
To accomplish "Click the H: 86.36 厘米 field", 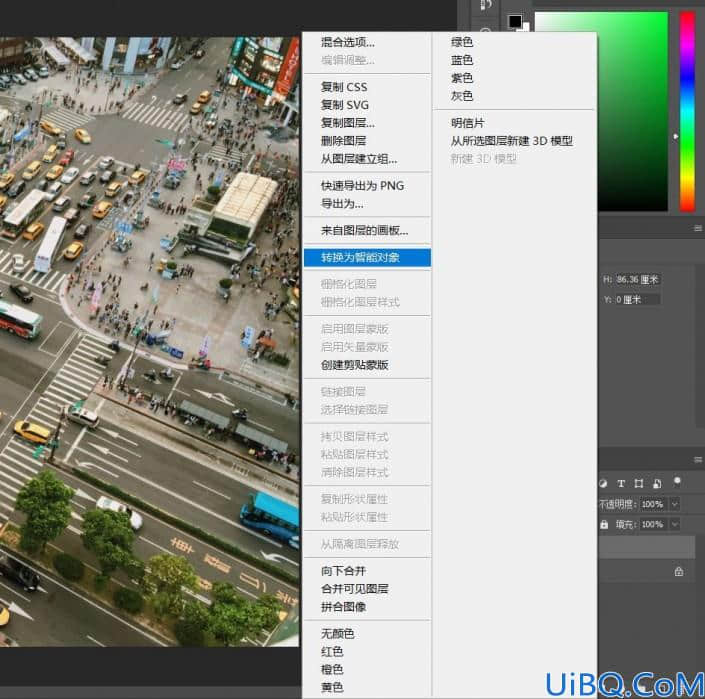I will (637, 280).
